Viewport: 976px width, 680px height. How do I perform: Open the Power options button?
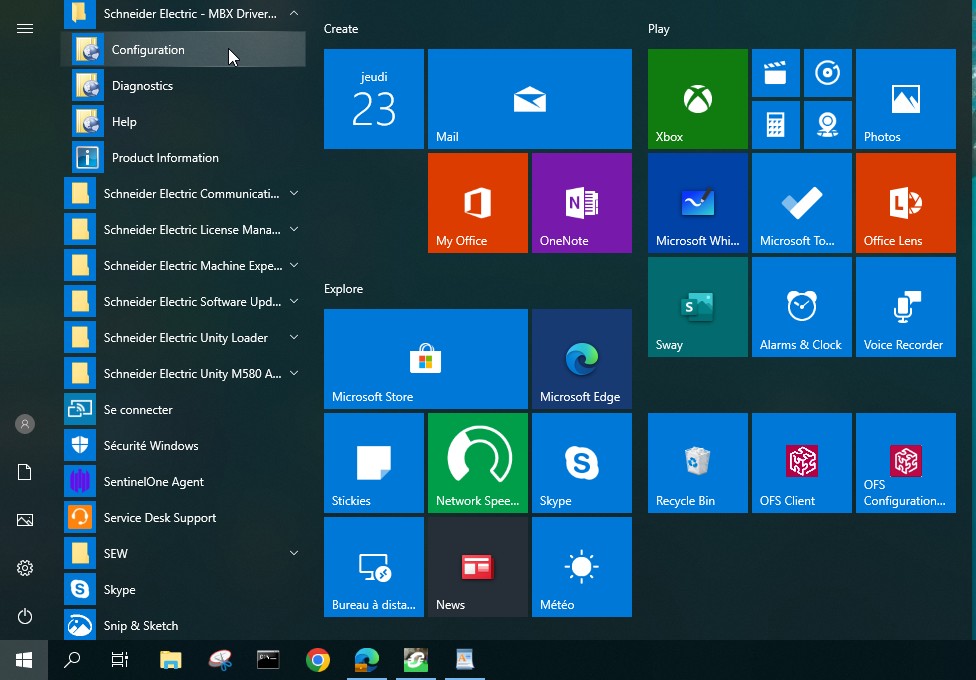tap(25, 616)
